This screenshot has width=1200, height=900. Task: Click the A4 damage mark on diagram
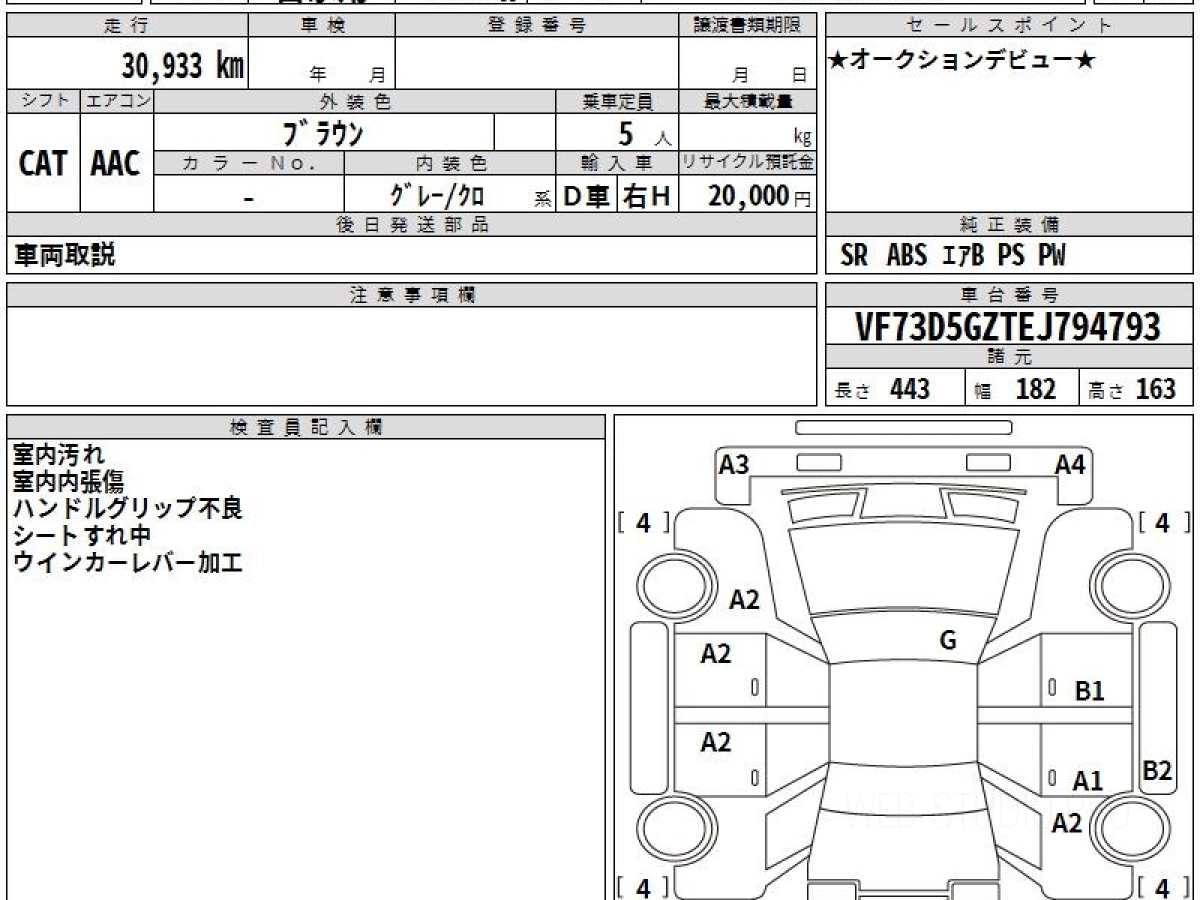click(x=1070, y=464)
